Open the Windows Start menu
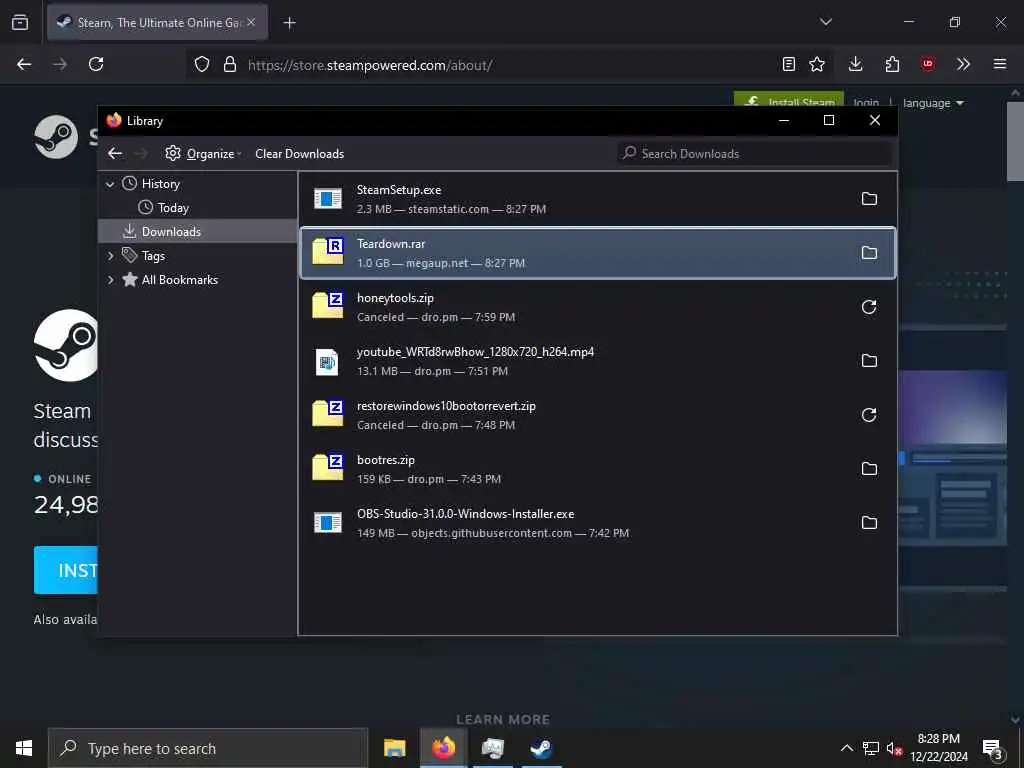 [x=24, y=748]
